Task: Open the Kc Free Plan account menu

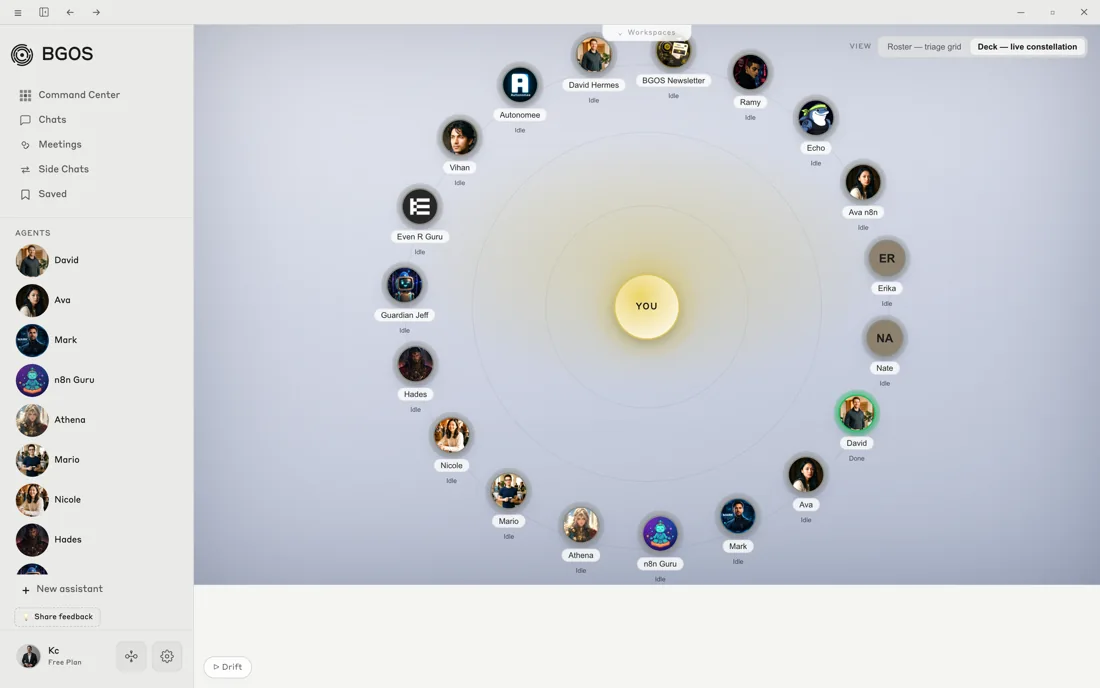Action: point(49,656)
